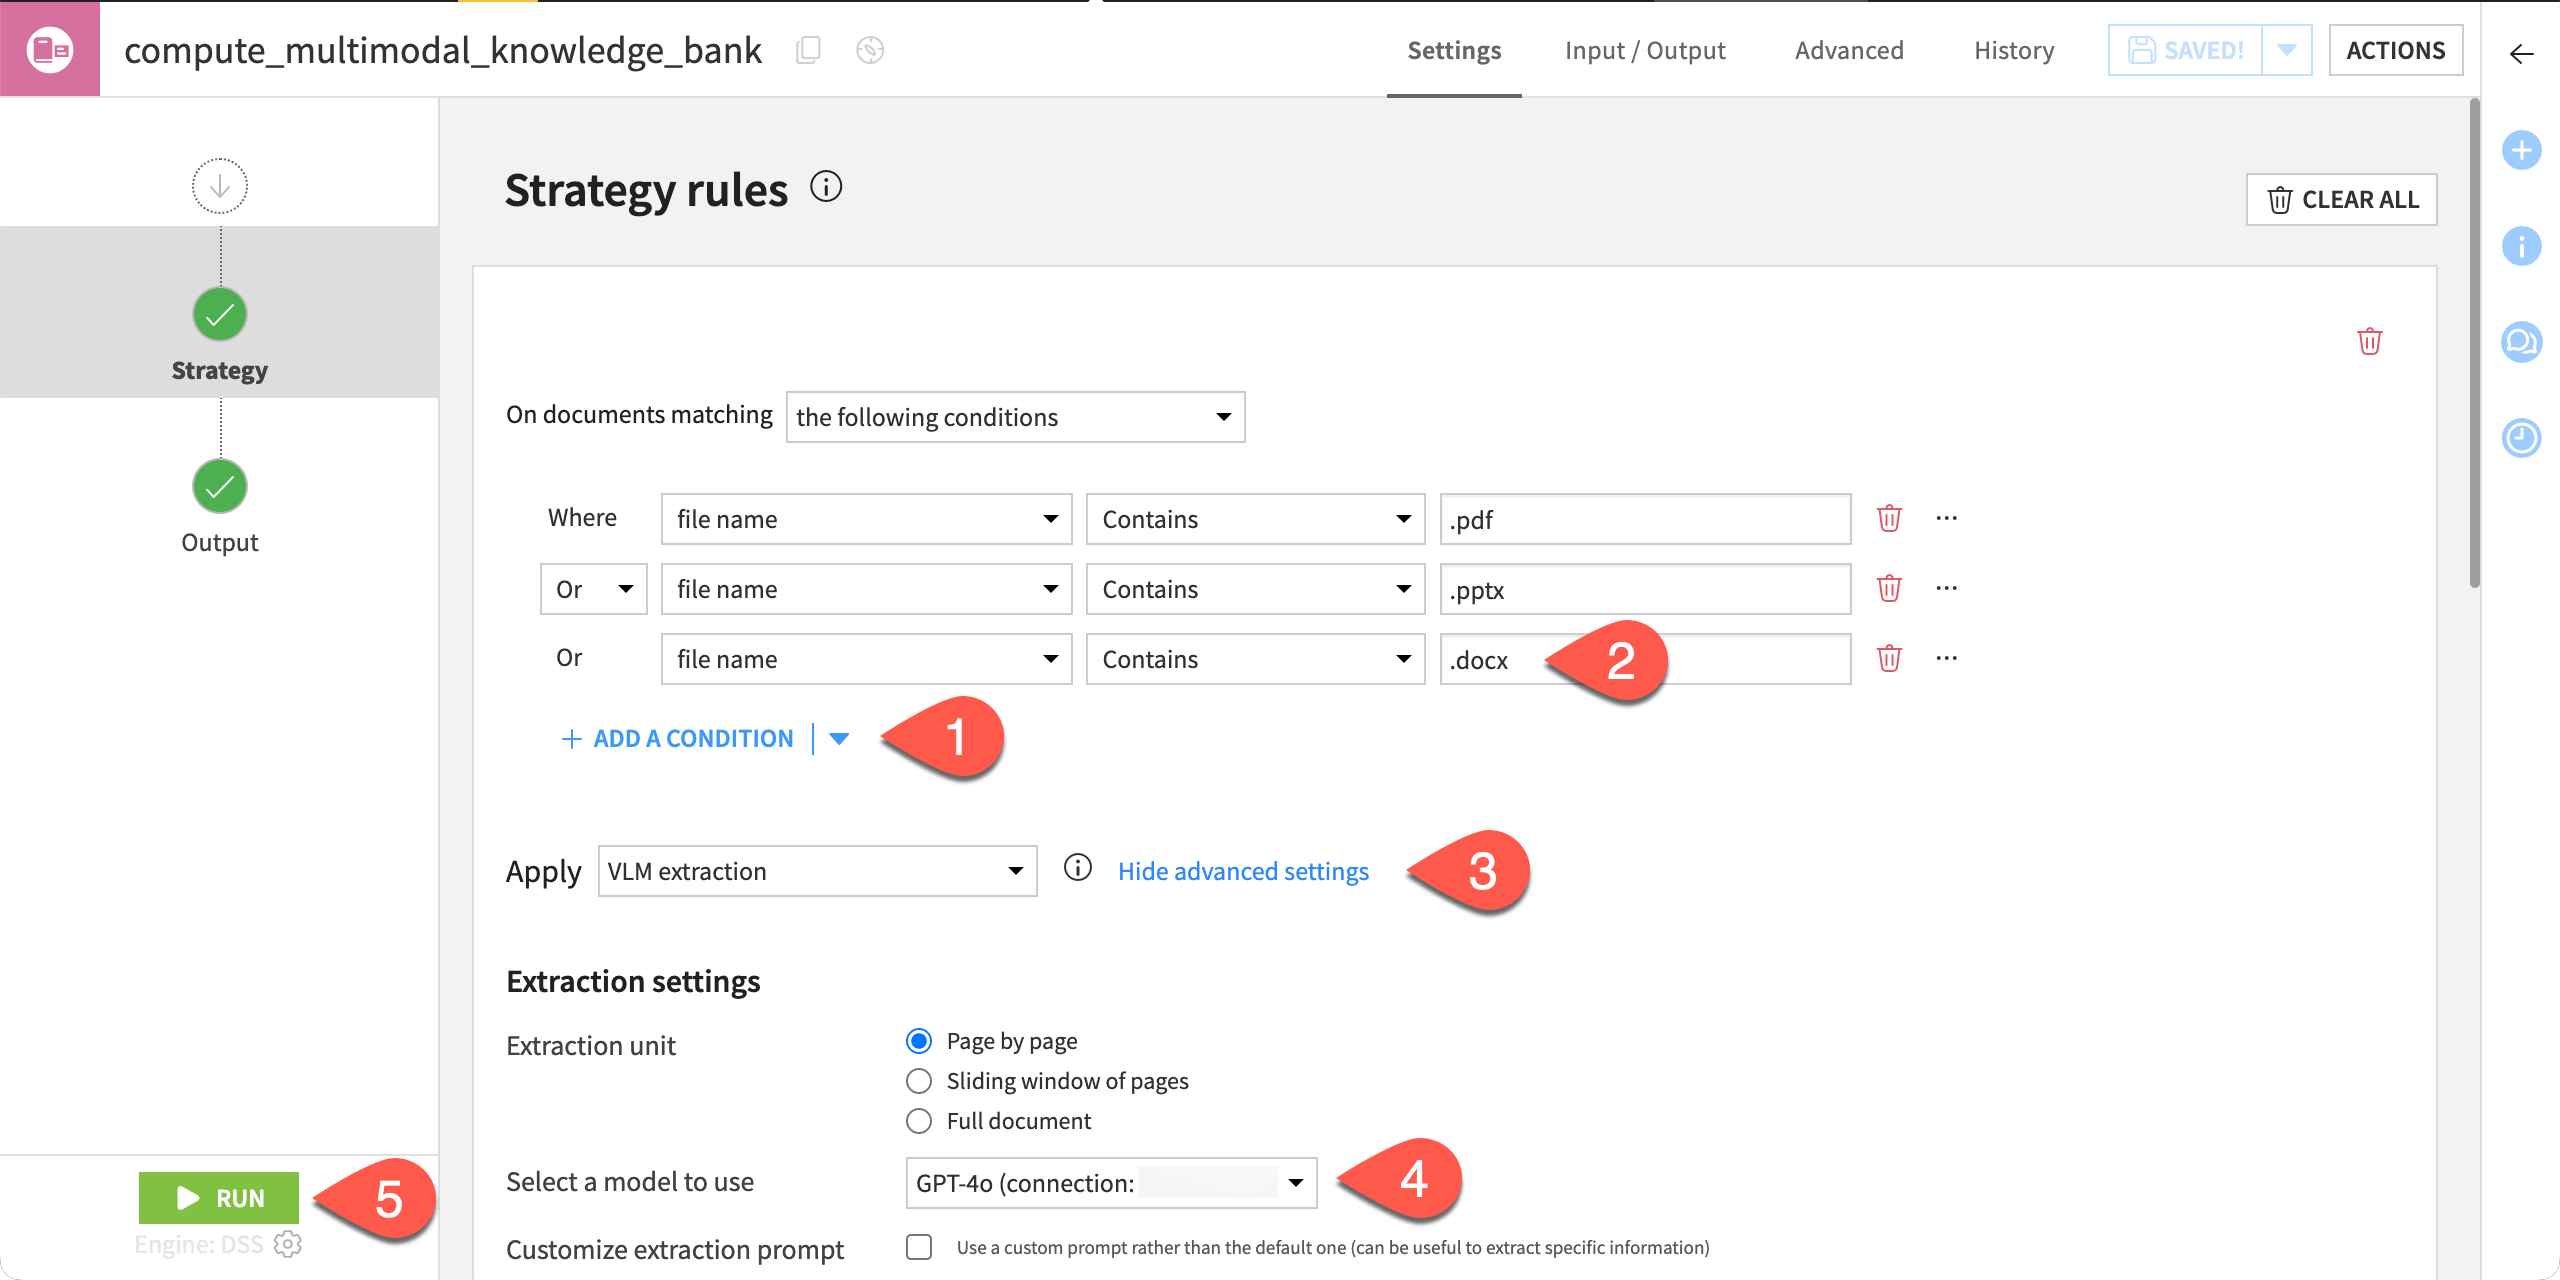
Task: Open the 'the following conditions' dropdown
Action: coord(1015,417)
